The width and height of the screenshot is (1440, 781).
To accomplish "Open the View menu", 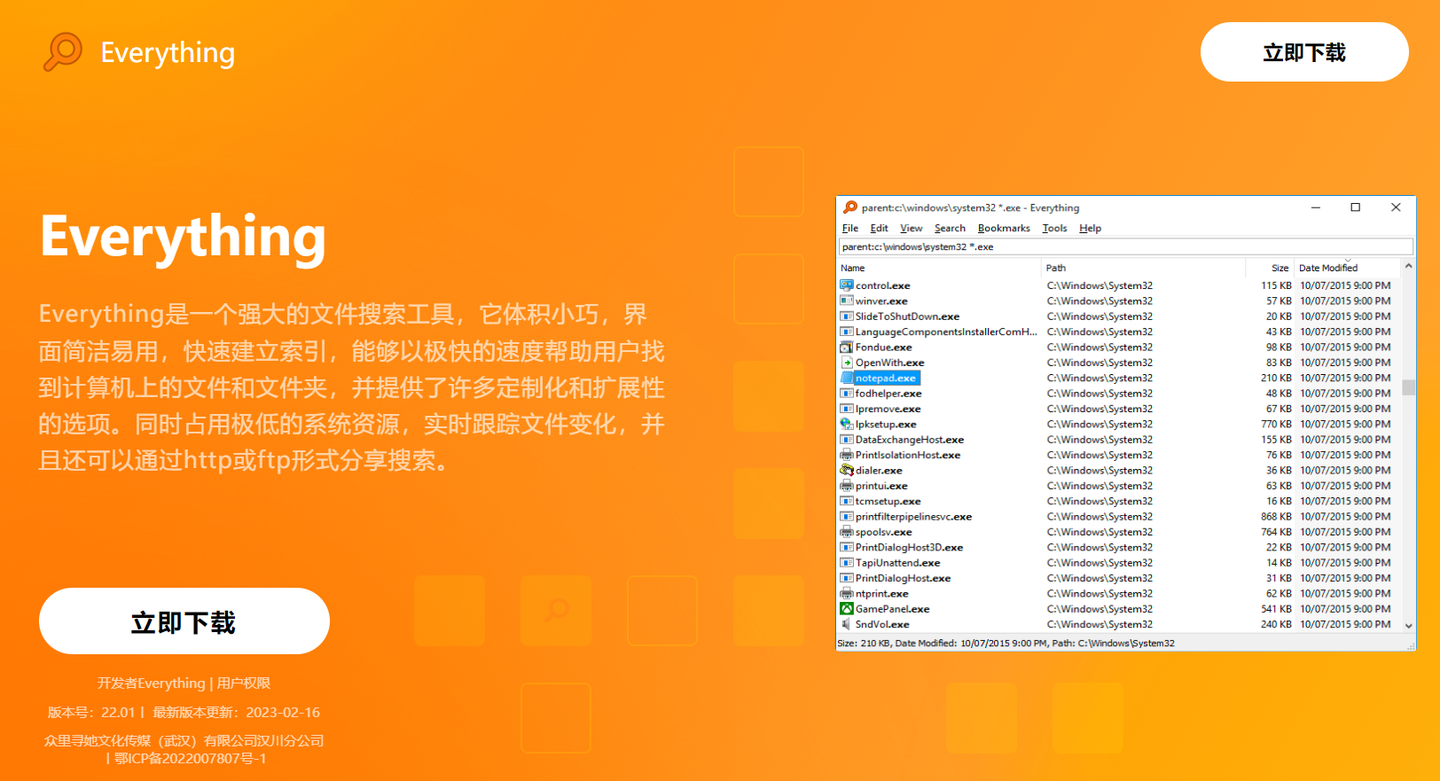I will 911,228.
